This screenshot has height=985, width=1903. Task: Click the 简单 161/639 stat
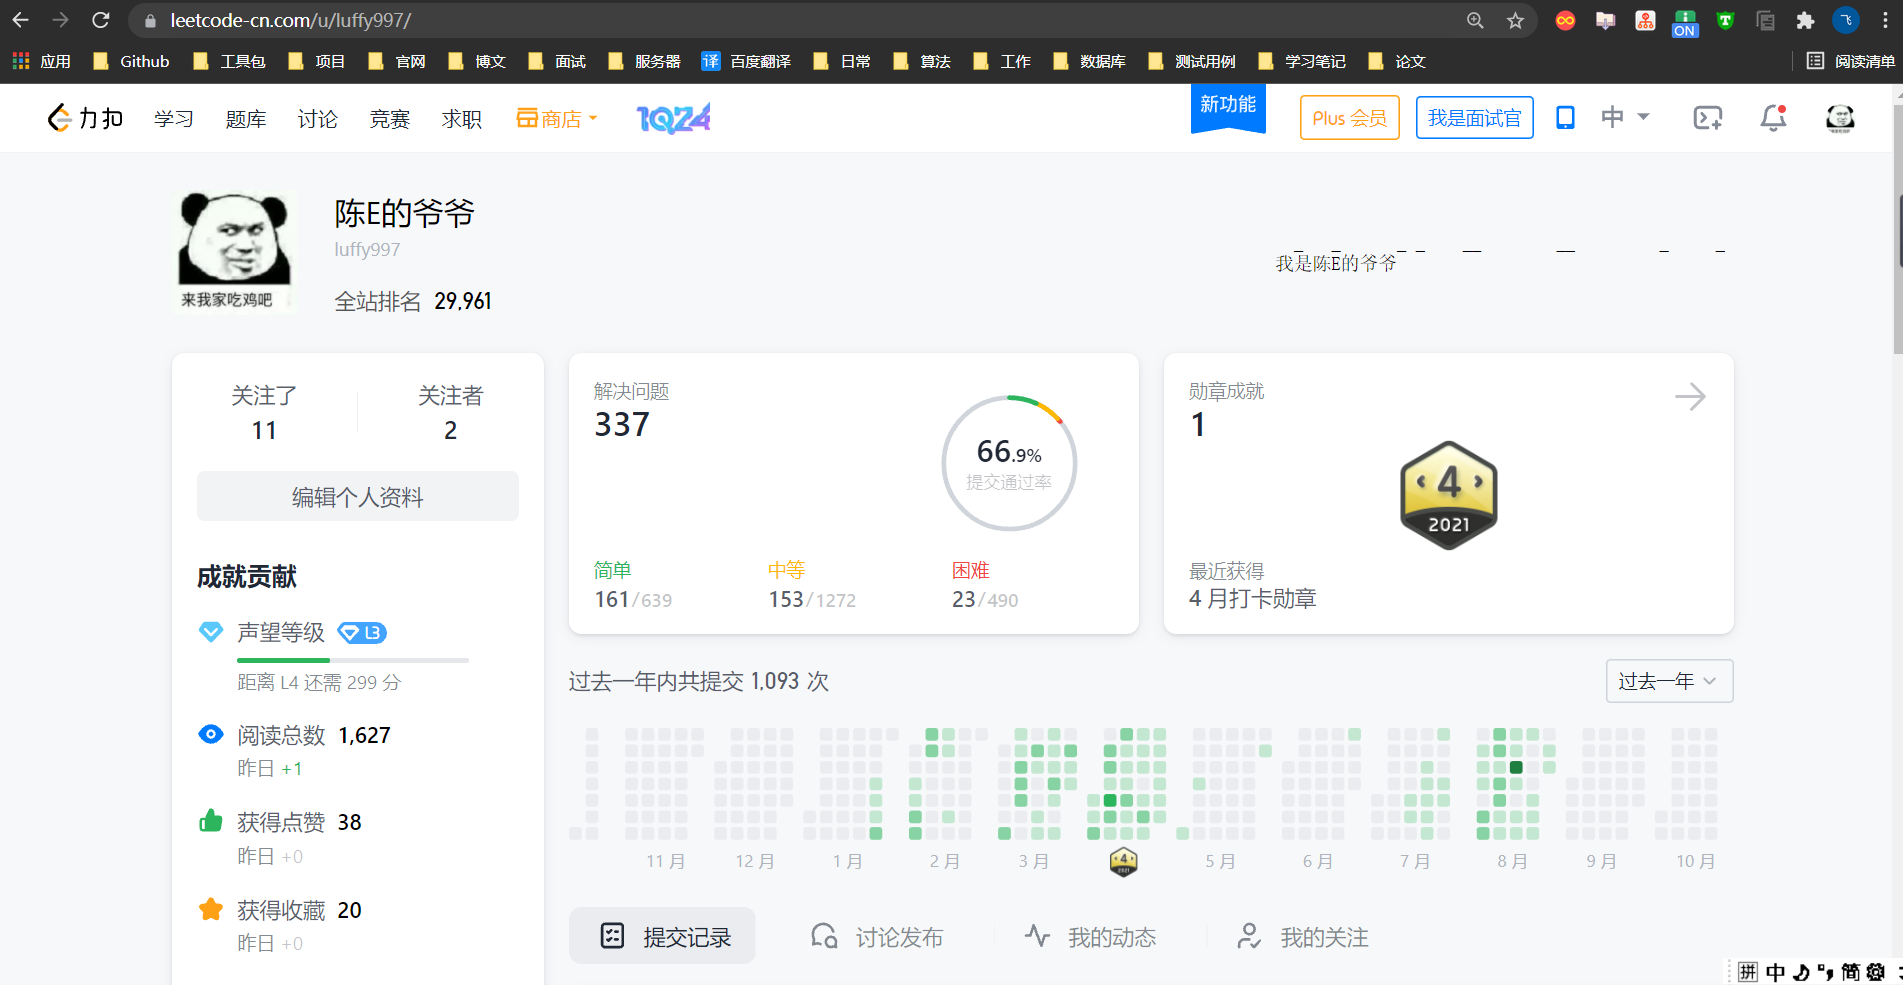coord(633,585)
